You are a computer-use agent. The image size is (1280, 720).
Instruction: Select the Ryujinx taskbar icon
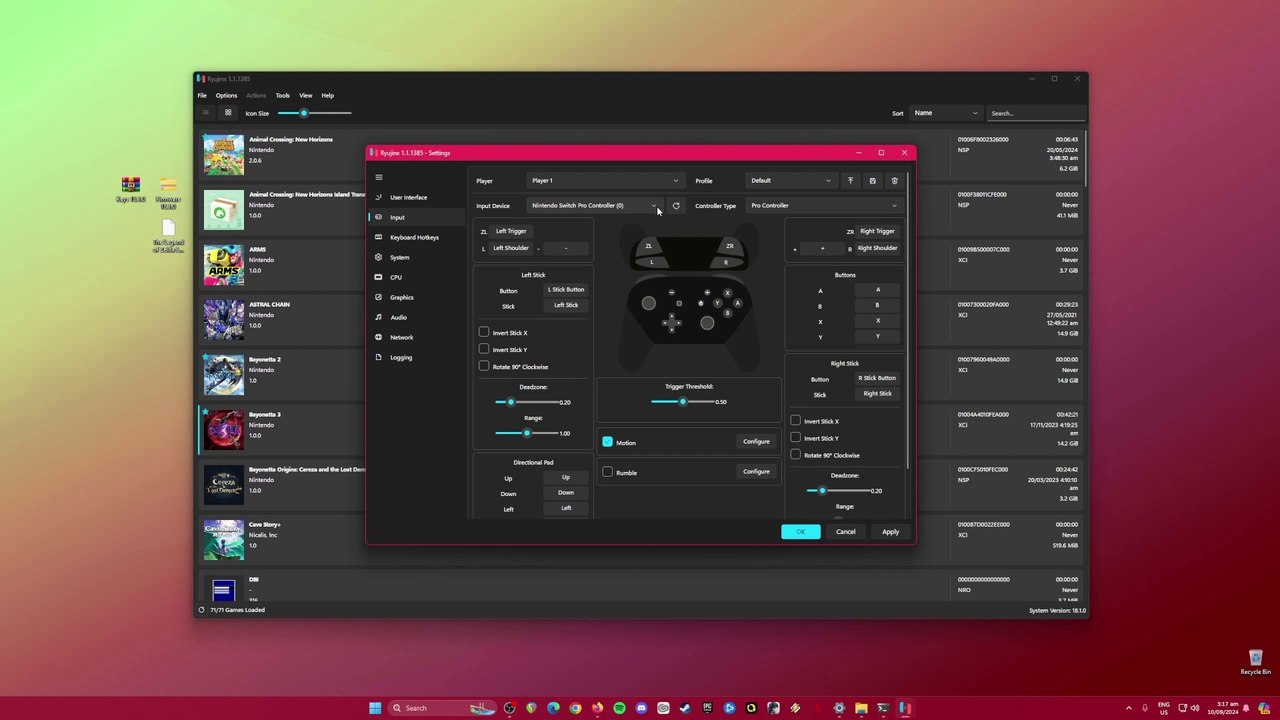[x=905, y=708]
